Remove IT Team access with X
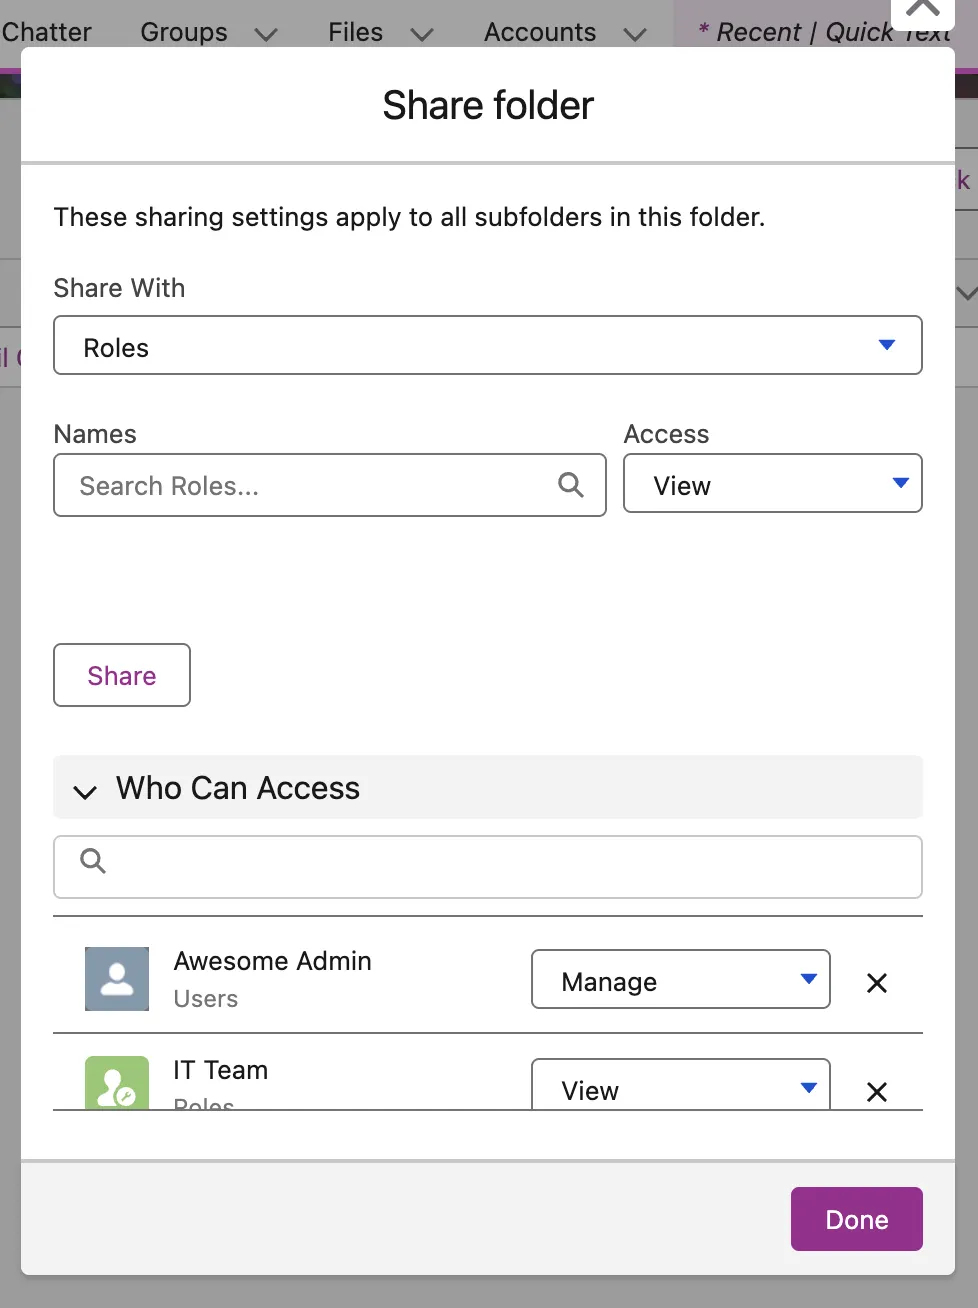 [877, 1091]
